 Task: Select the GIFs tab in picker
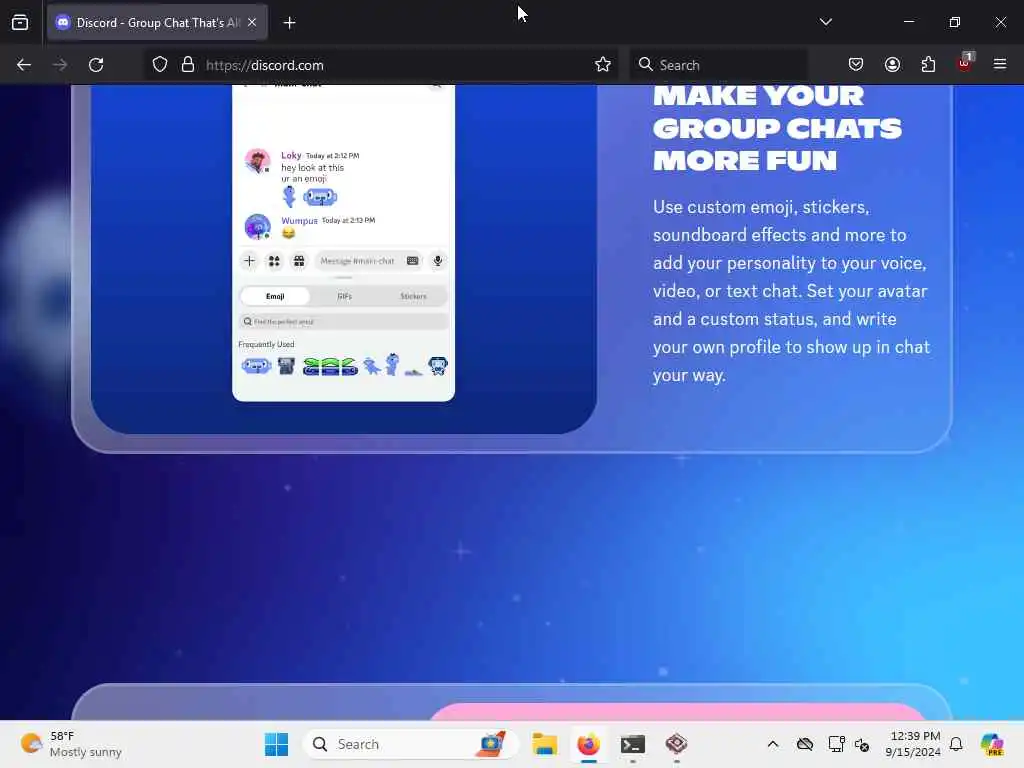344,296
